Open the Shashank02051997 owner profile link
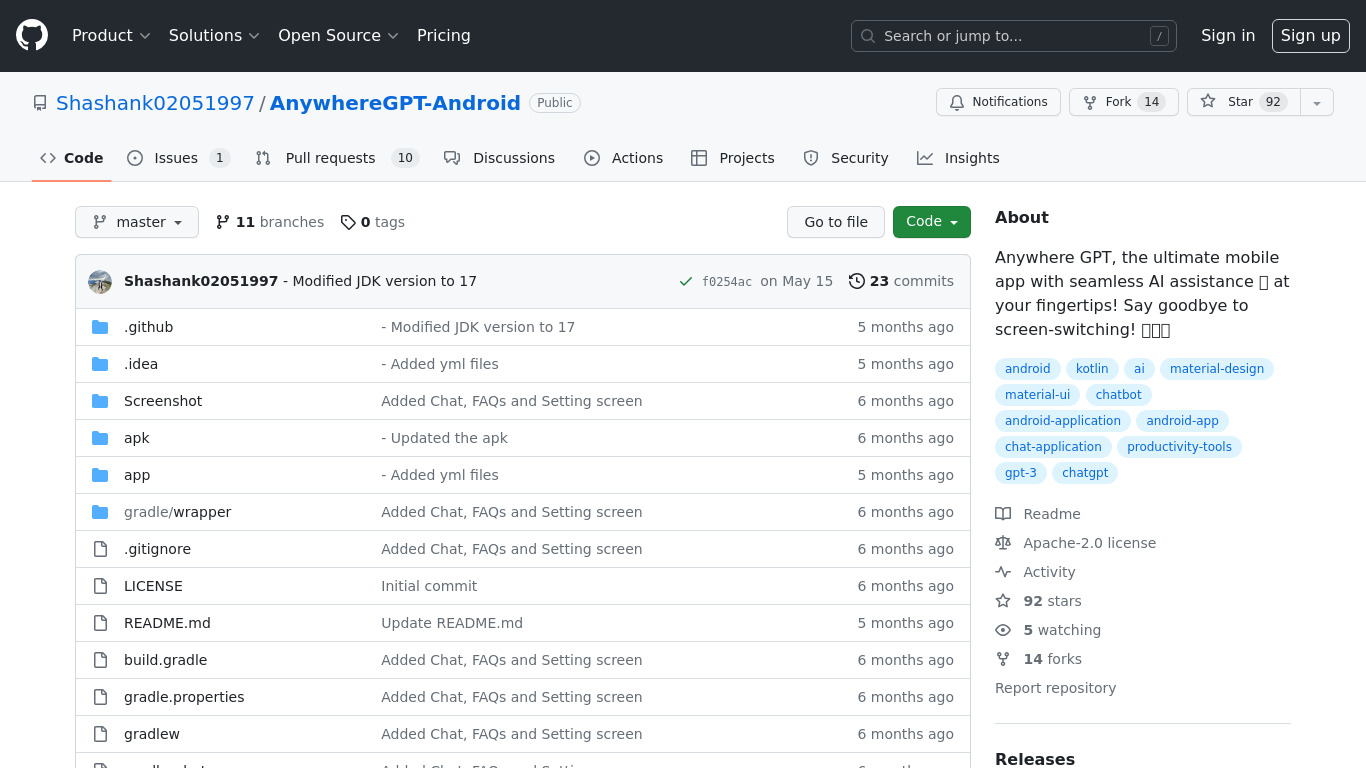 155,103
